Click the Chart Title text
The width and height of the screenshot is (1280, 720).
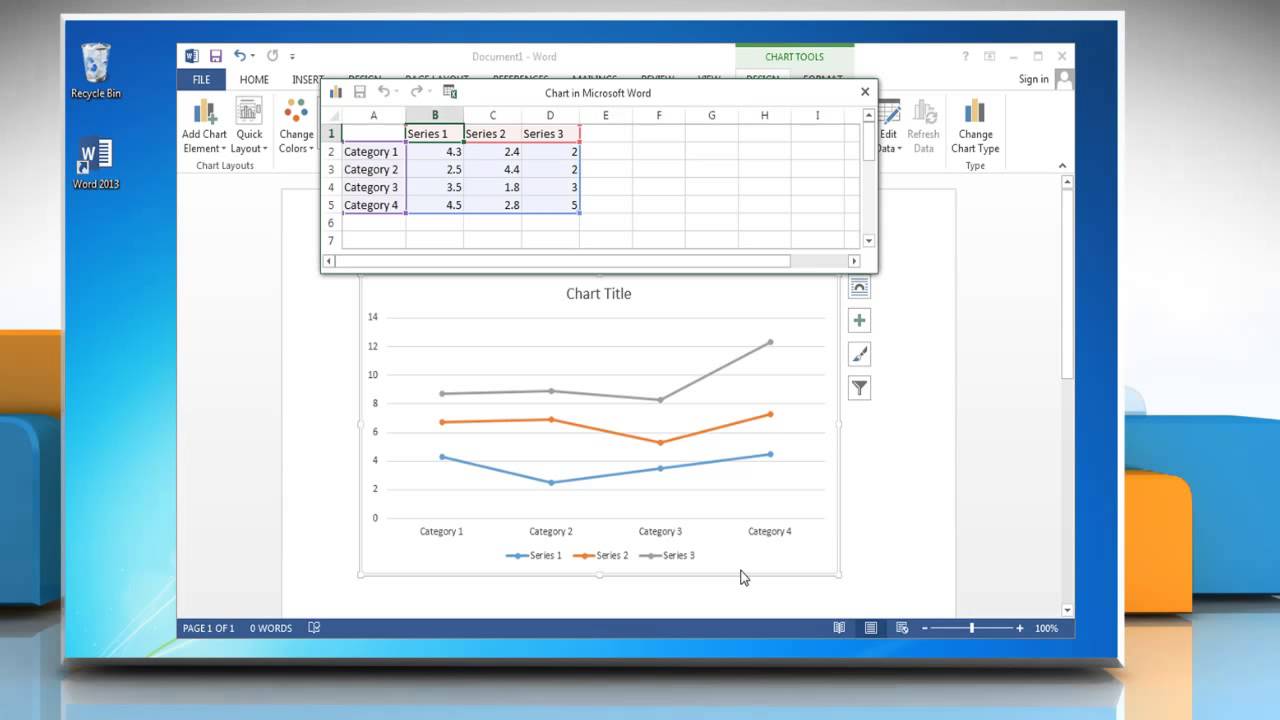tap(598, 293)
